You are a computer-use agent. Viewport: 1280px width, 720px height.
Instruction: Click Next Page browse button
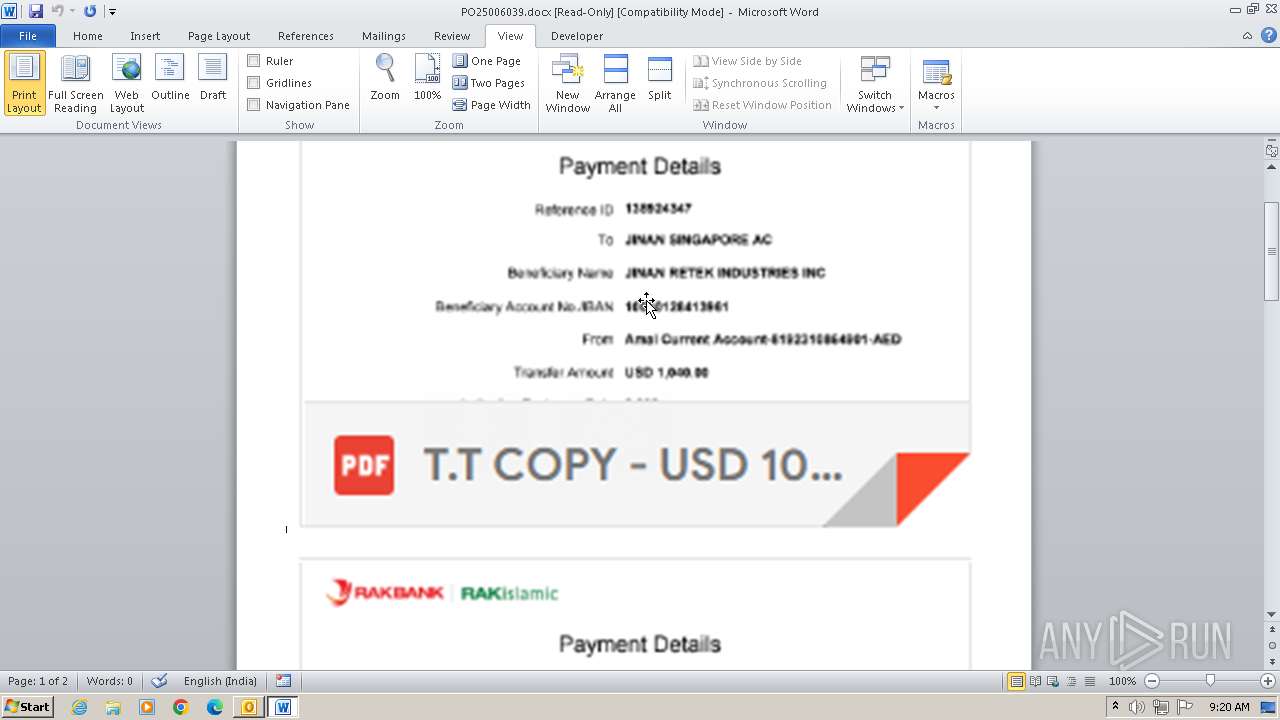pyautogui.click(x=1271, y=661)
